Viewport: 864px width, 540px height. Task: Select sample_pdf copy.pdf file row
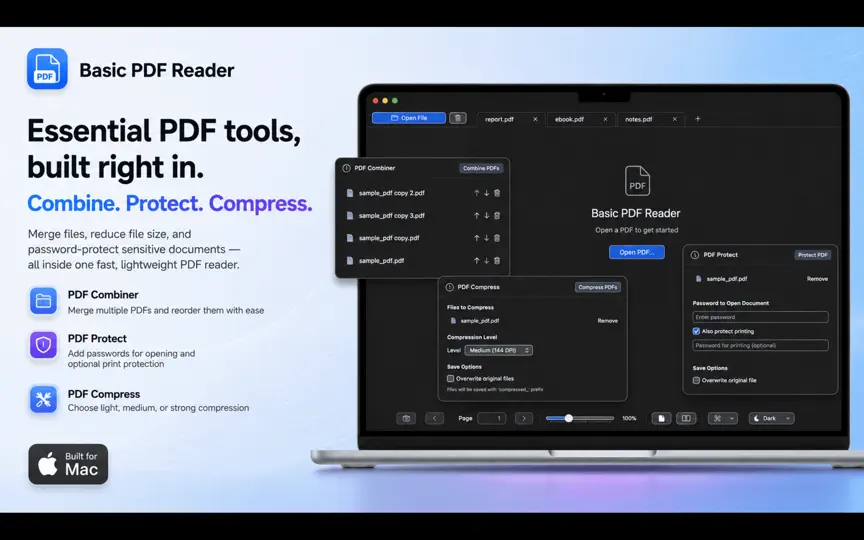tap(422, 238)
